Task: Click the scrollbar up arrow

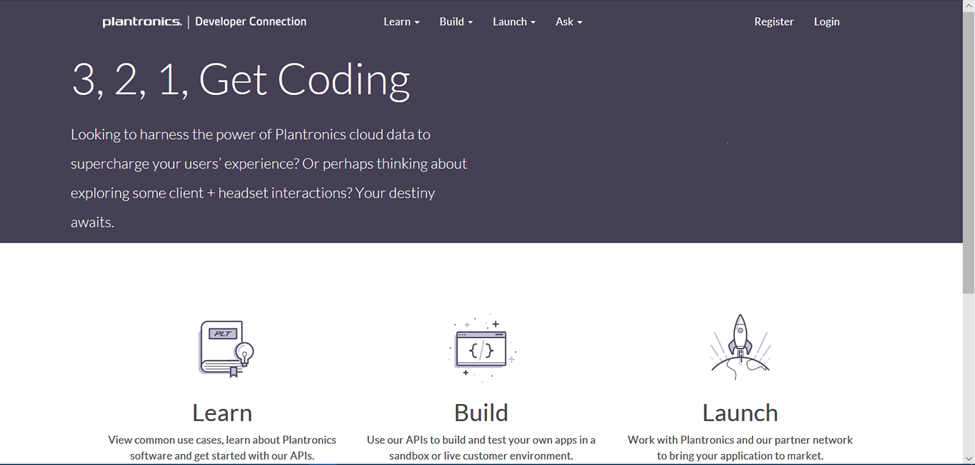Action: pyautogui.click(x=969, y=4)
